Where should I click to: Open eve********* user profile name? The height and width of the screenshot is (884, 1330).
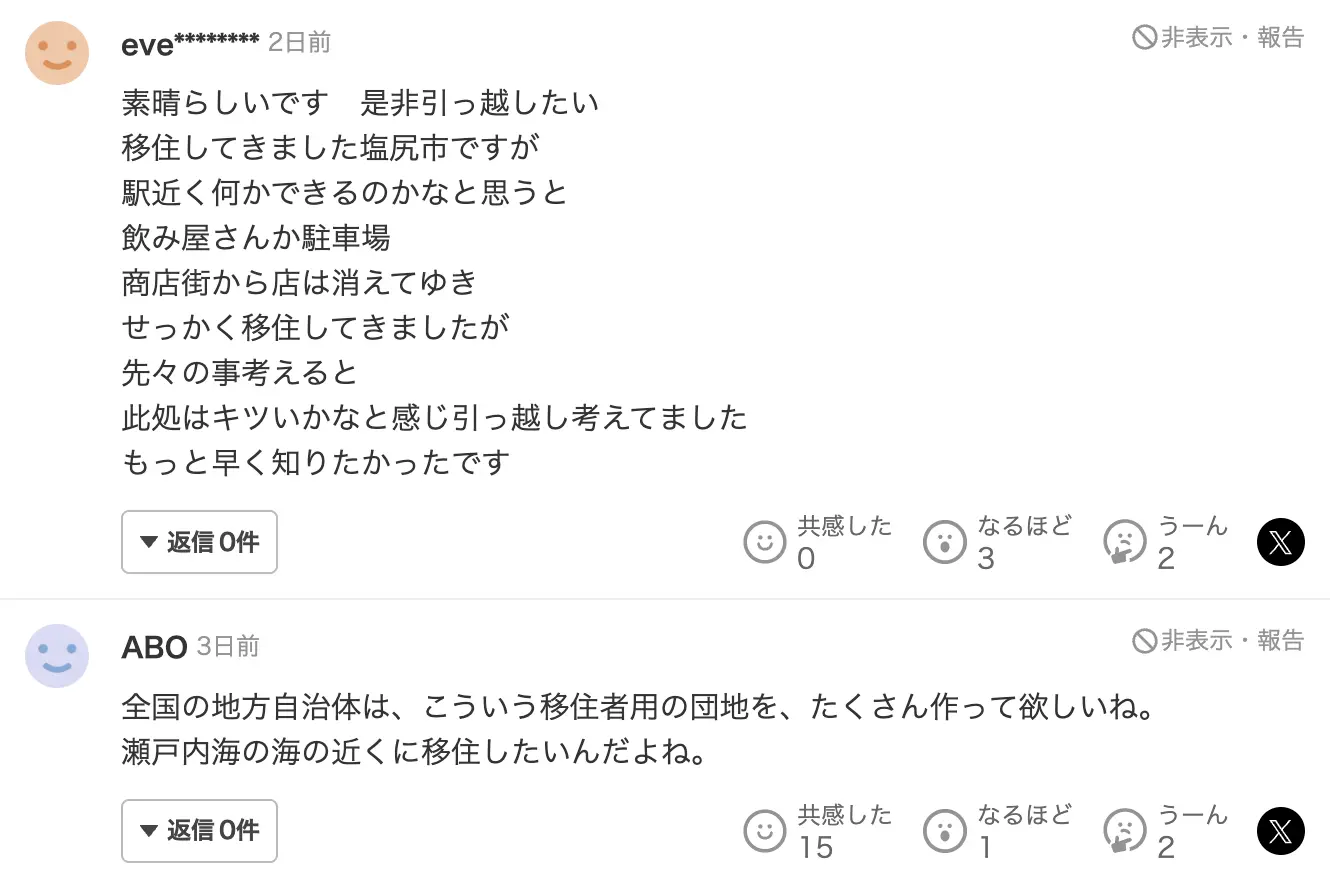190,44
